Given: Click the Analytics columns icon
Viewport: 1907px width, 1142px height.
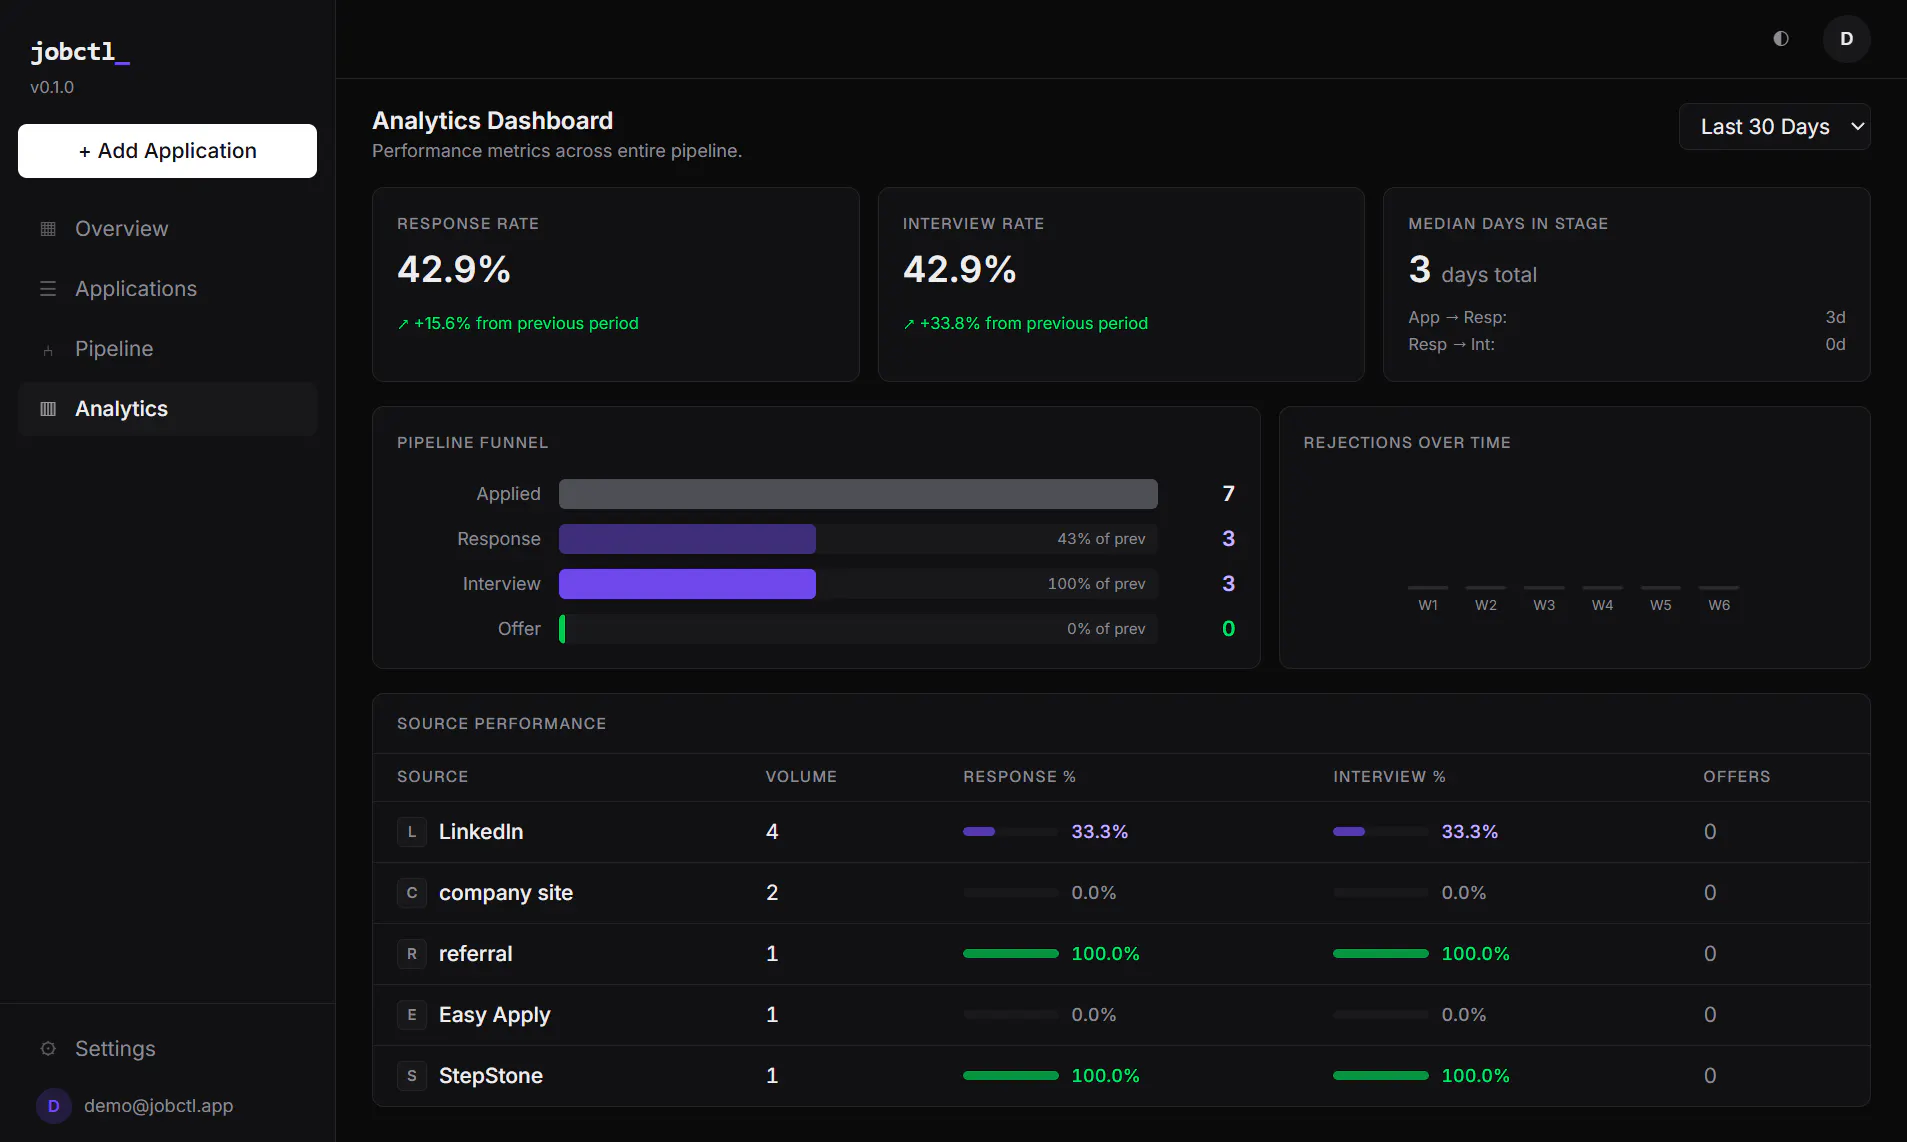Looking at the screenshot, I should coord(48,409).
